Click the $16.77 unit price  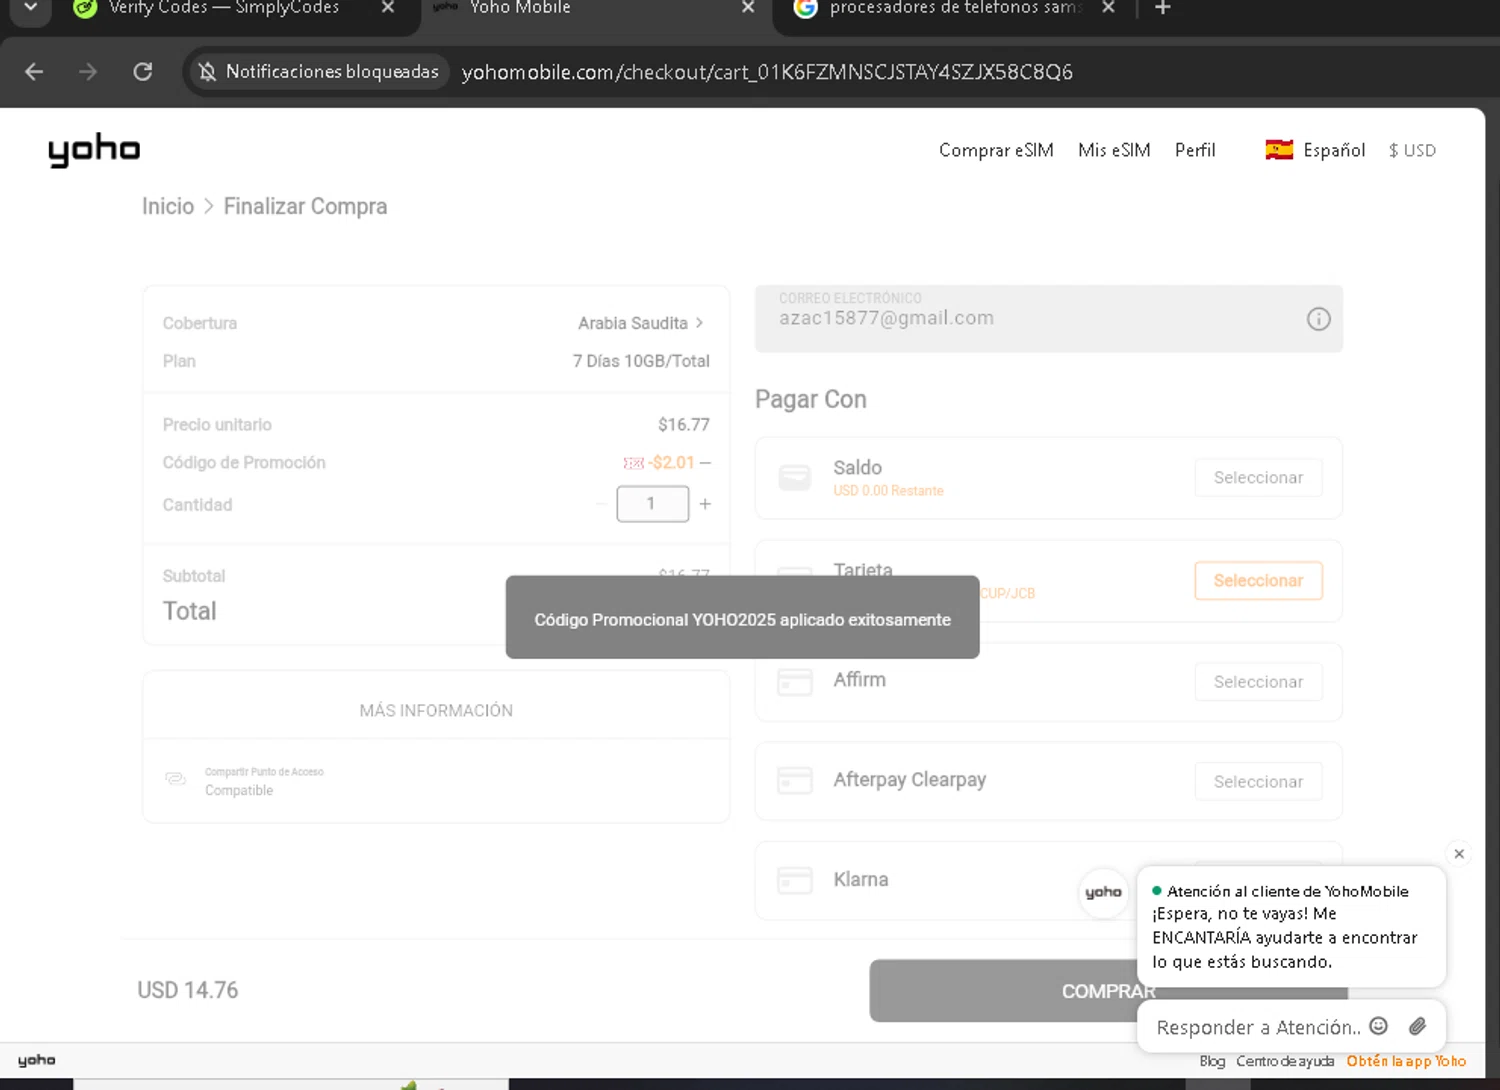click(684, 425)
